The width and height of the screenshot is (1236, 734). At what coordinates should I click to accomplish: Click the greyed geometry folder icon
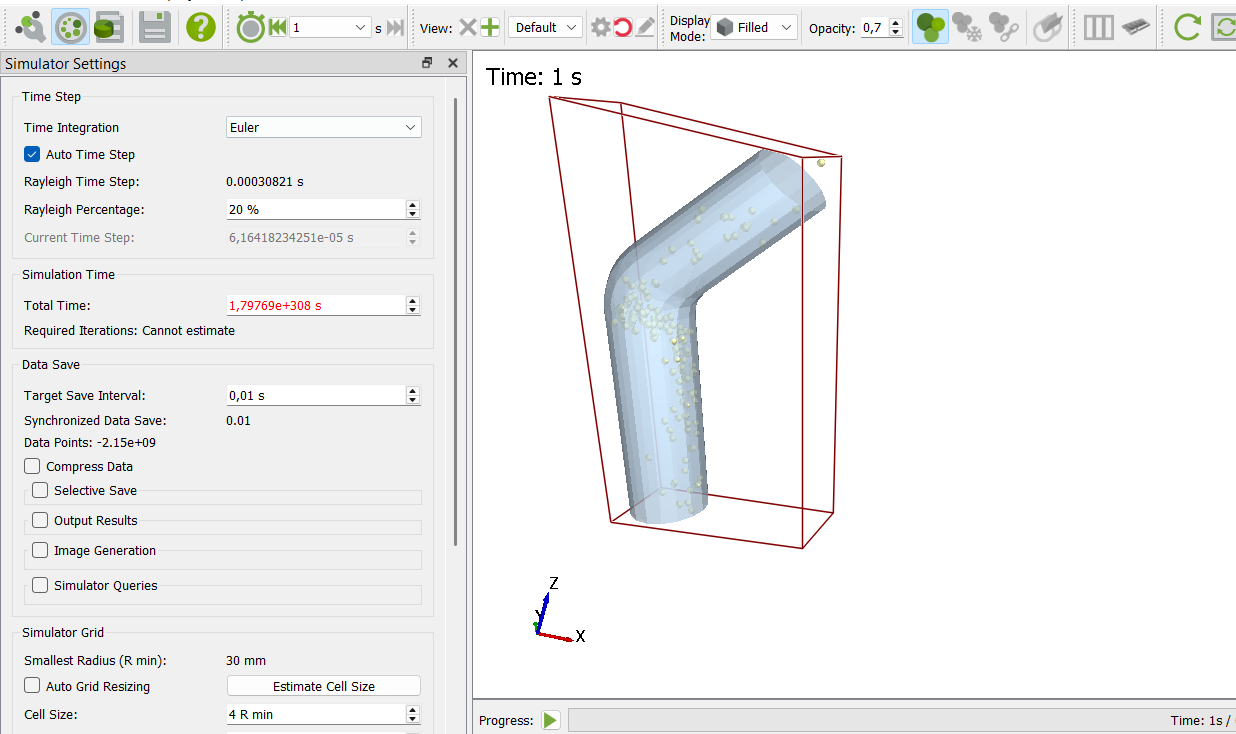[x=1046, y=27]
